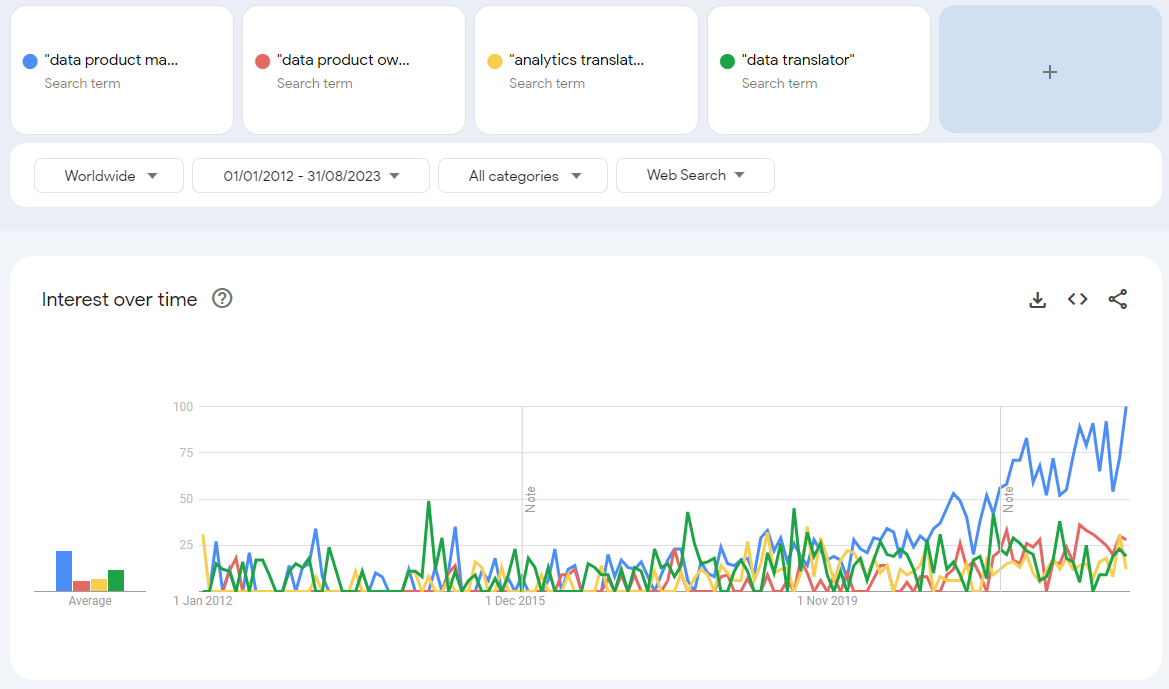Open help for Interest over time
1169x689 pixels.
click(222, 298)
